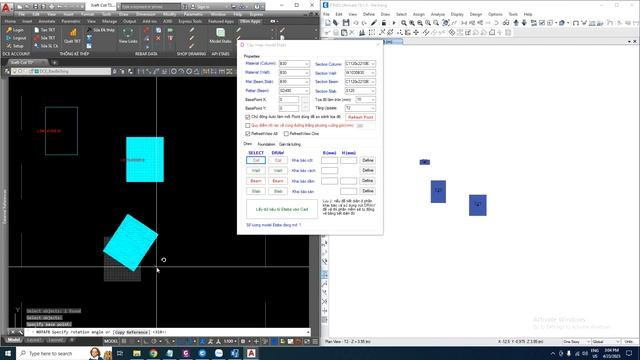
Task: Click the Beam button under SELECT
Action: 256,181
